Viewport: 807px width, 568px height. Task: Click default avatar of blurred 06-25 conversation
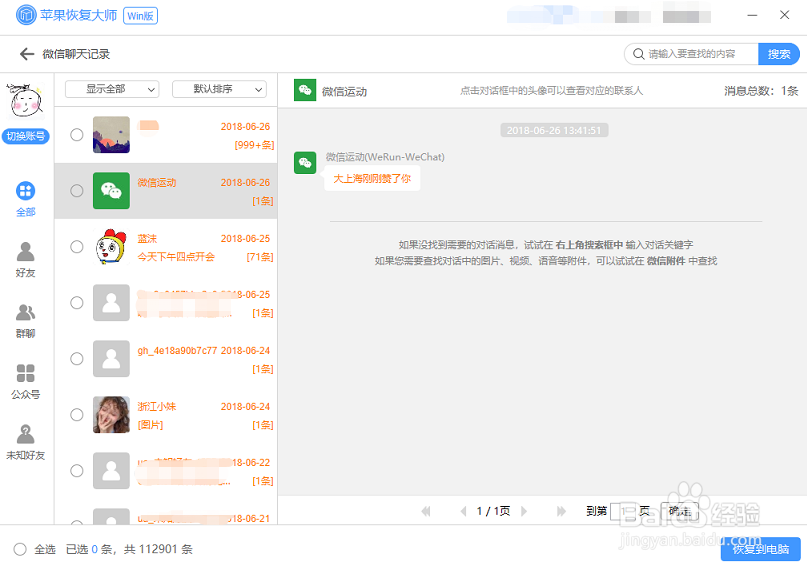111,303
